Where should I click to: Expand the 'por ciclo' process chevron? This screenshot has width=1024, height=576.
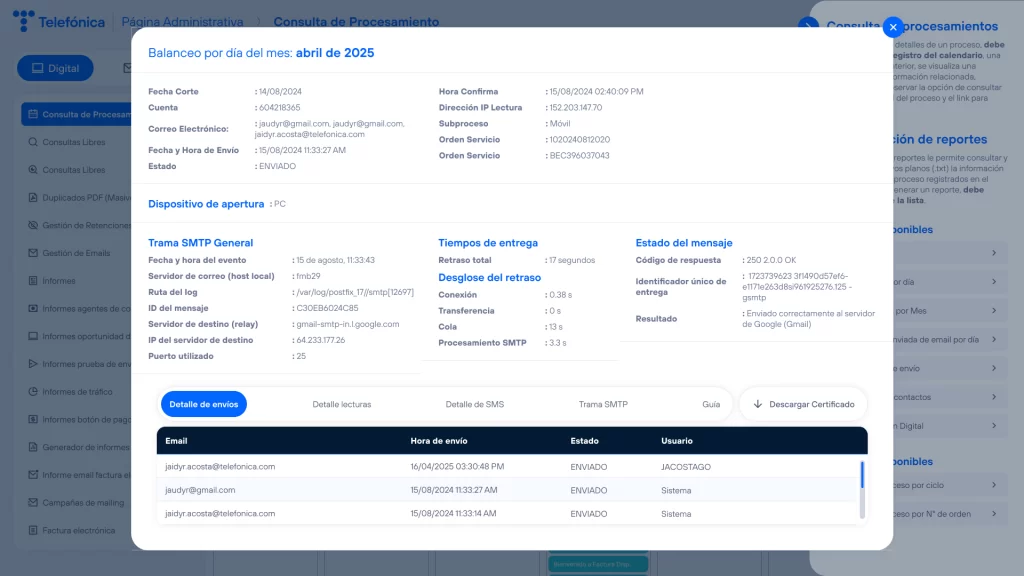point(994,485)
